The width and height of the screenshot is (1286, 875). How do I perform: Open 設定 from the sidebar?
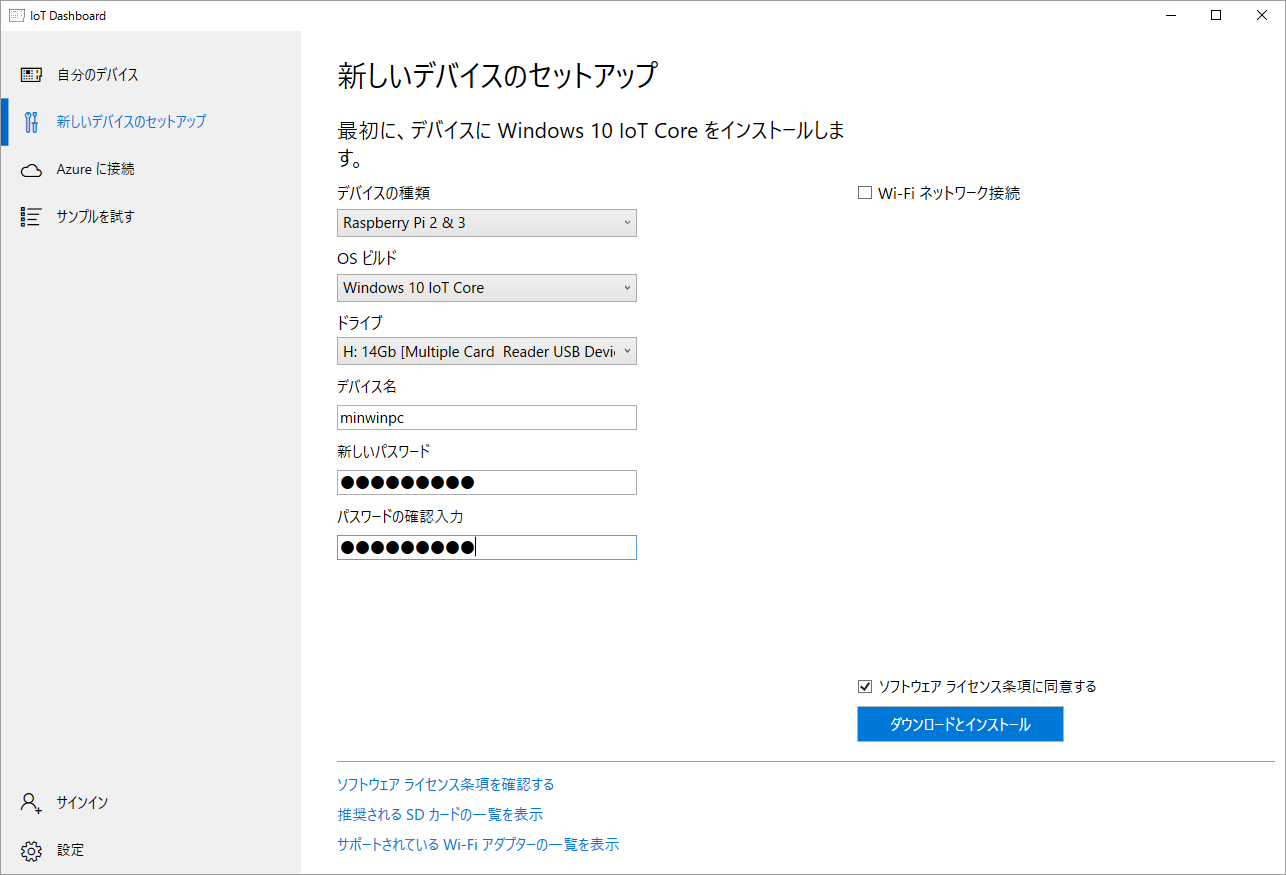pos(150,851)
